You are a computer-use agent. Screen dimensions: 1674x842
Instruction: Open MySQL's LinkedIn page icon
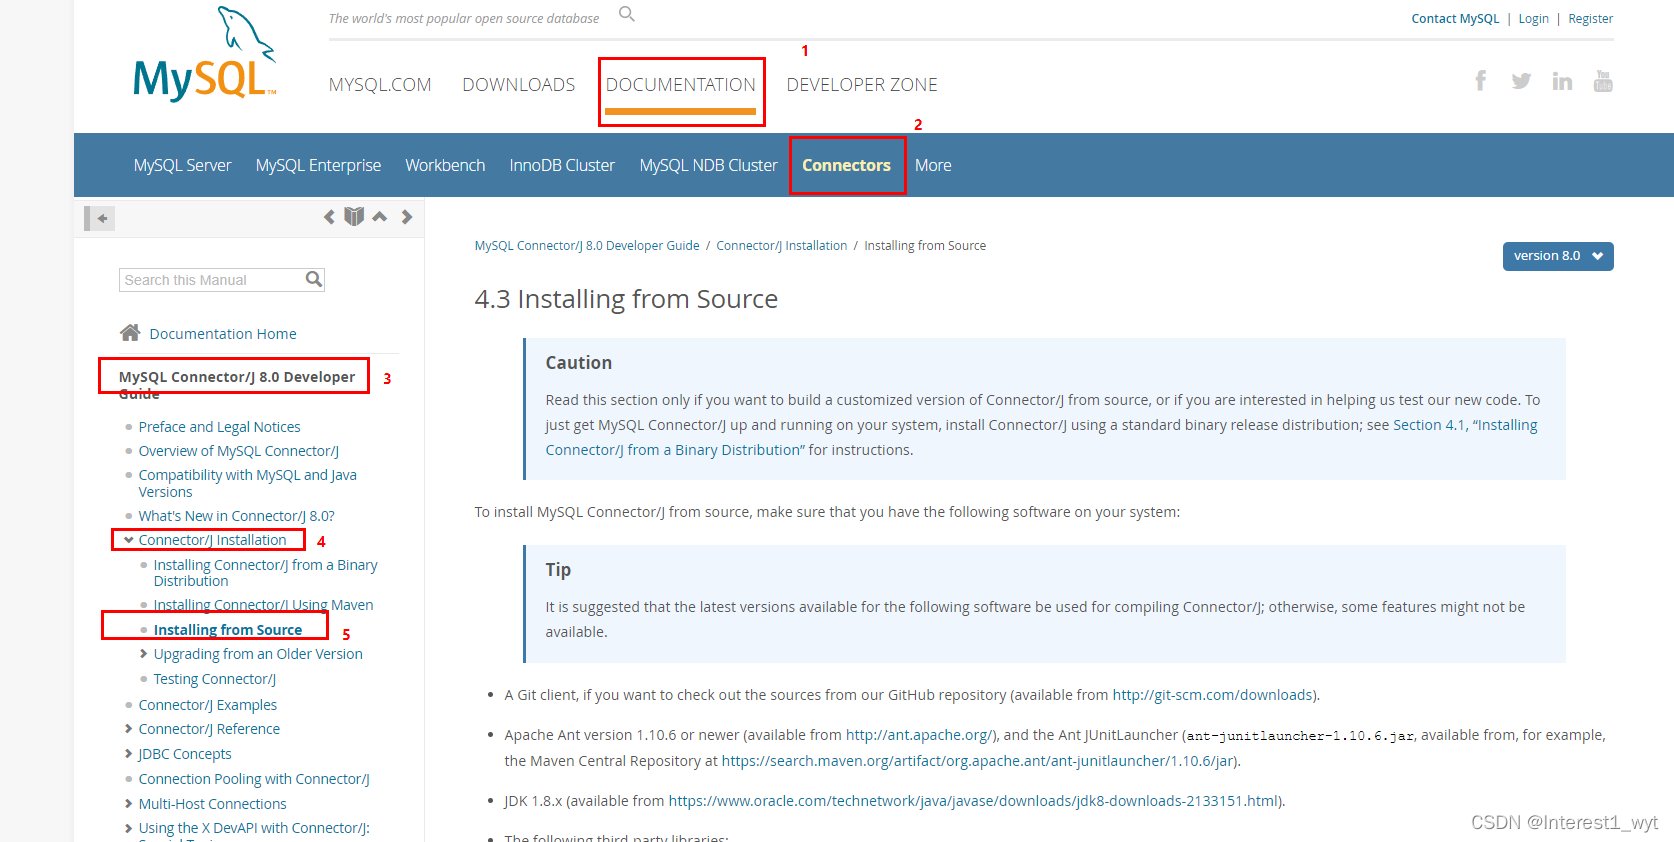click(x=1562, y=81)
